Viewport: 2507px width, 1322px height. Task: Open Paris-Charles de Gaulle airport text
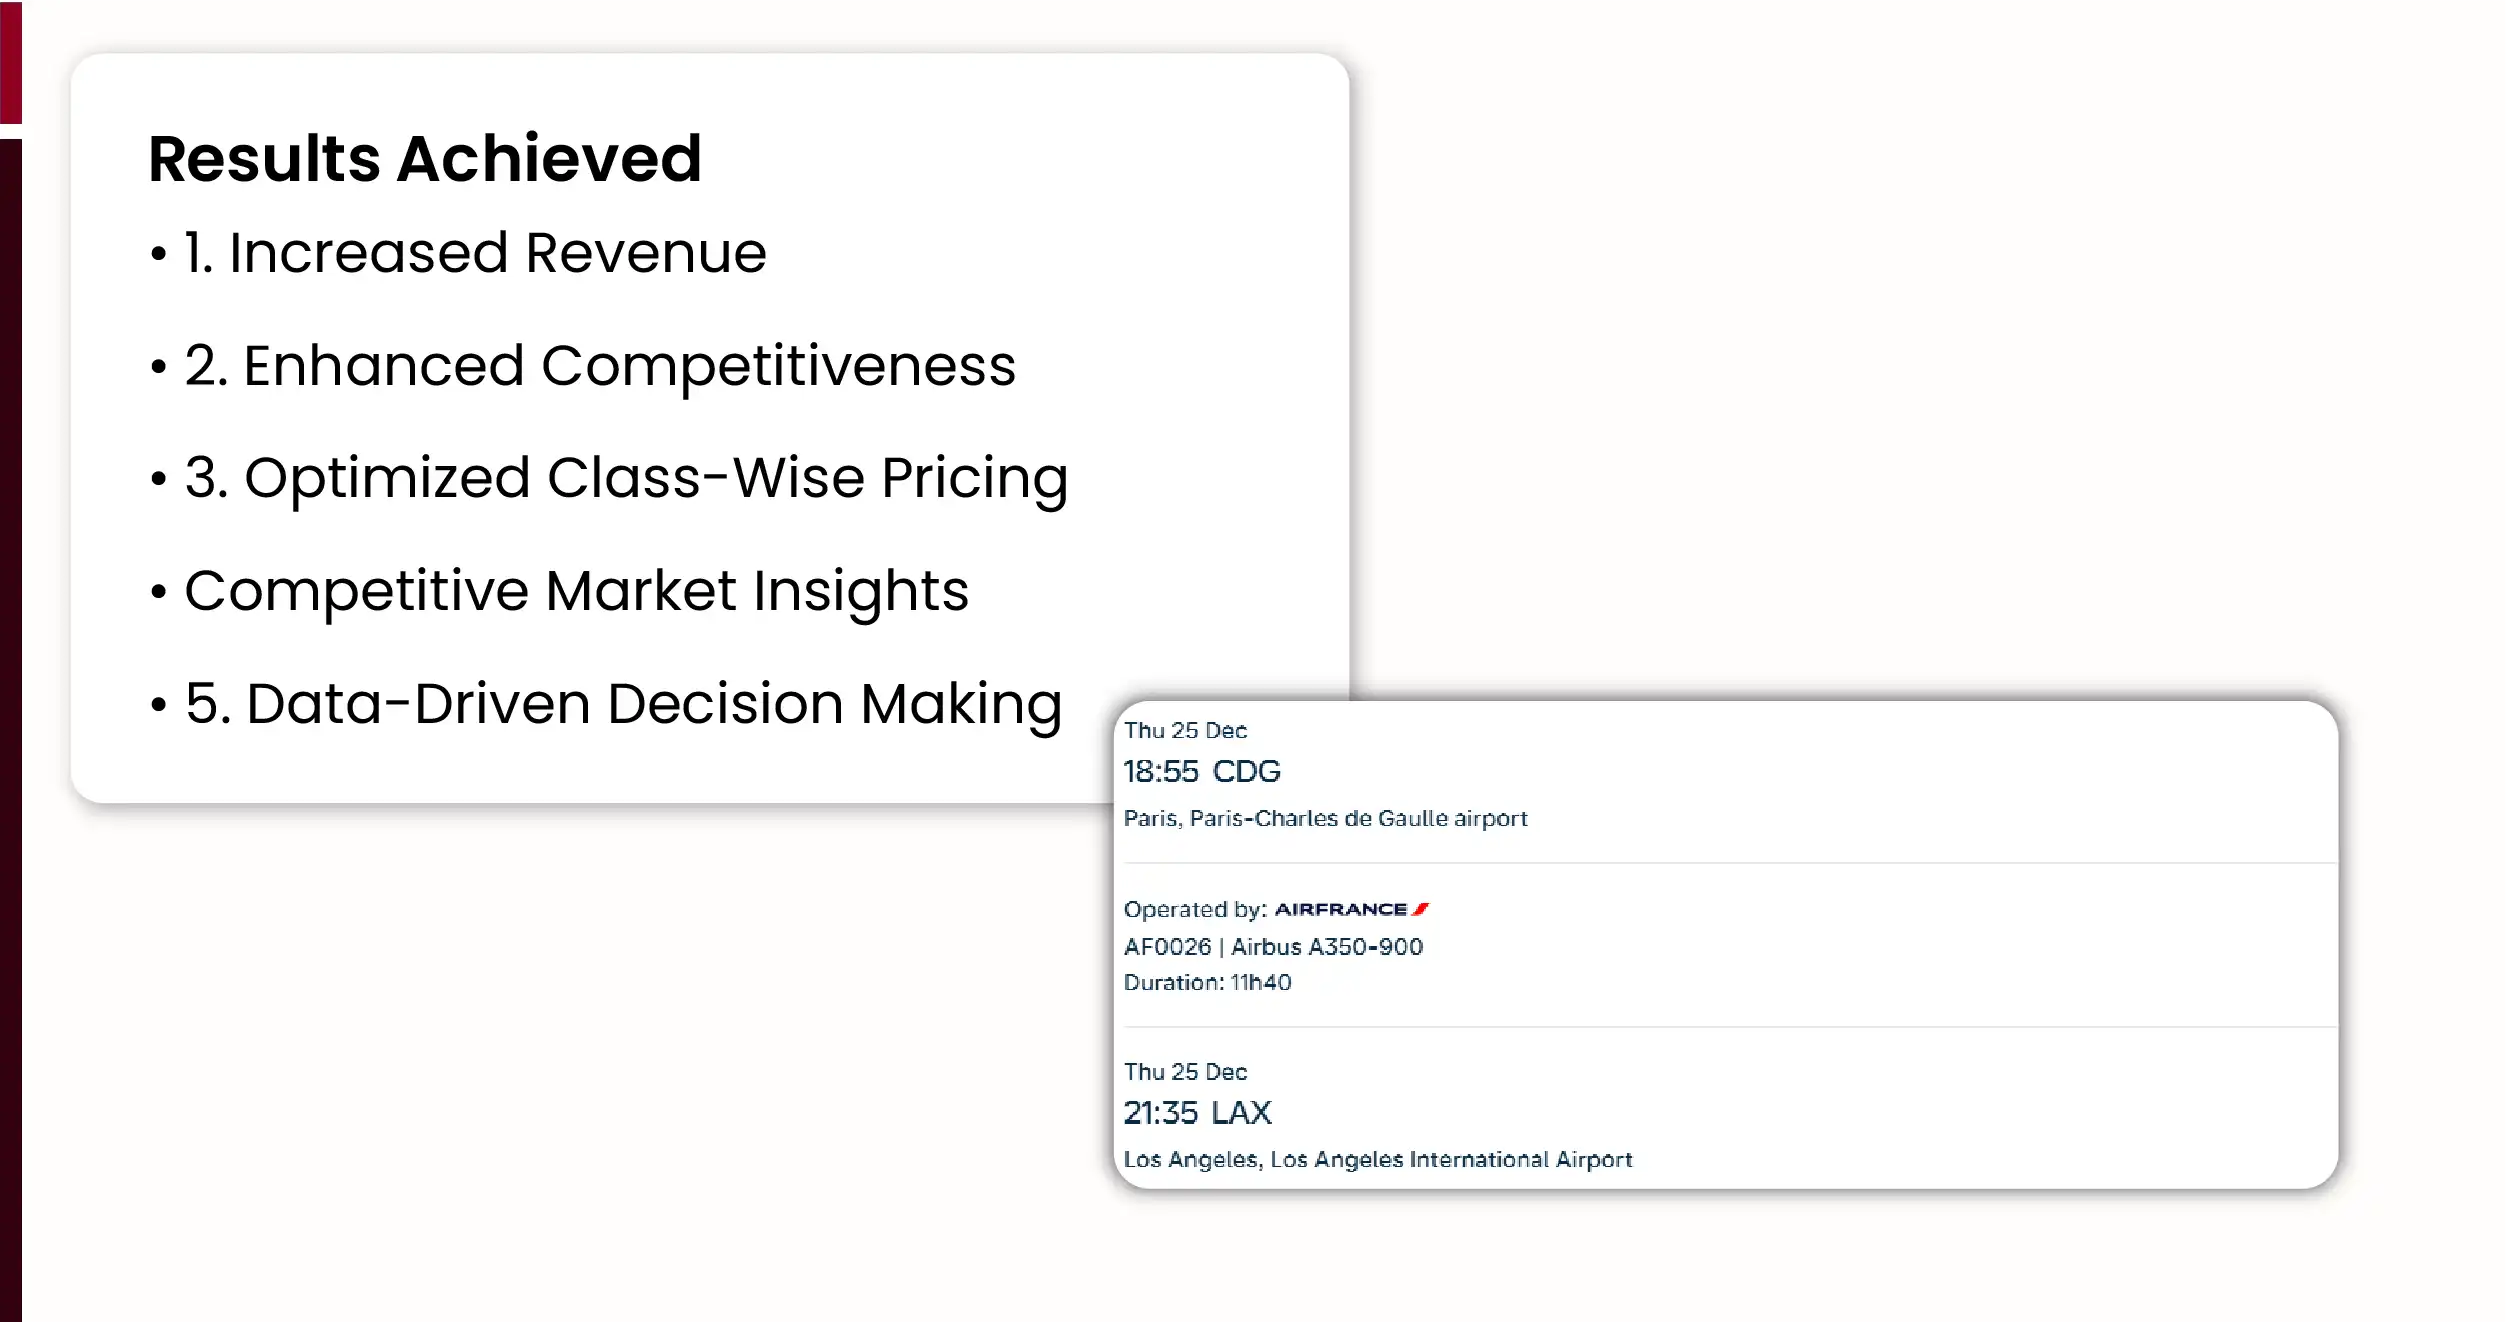[1325, 818]
